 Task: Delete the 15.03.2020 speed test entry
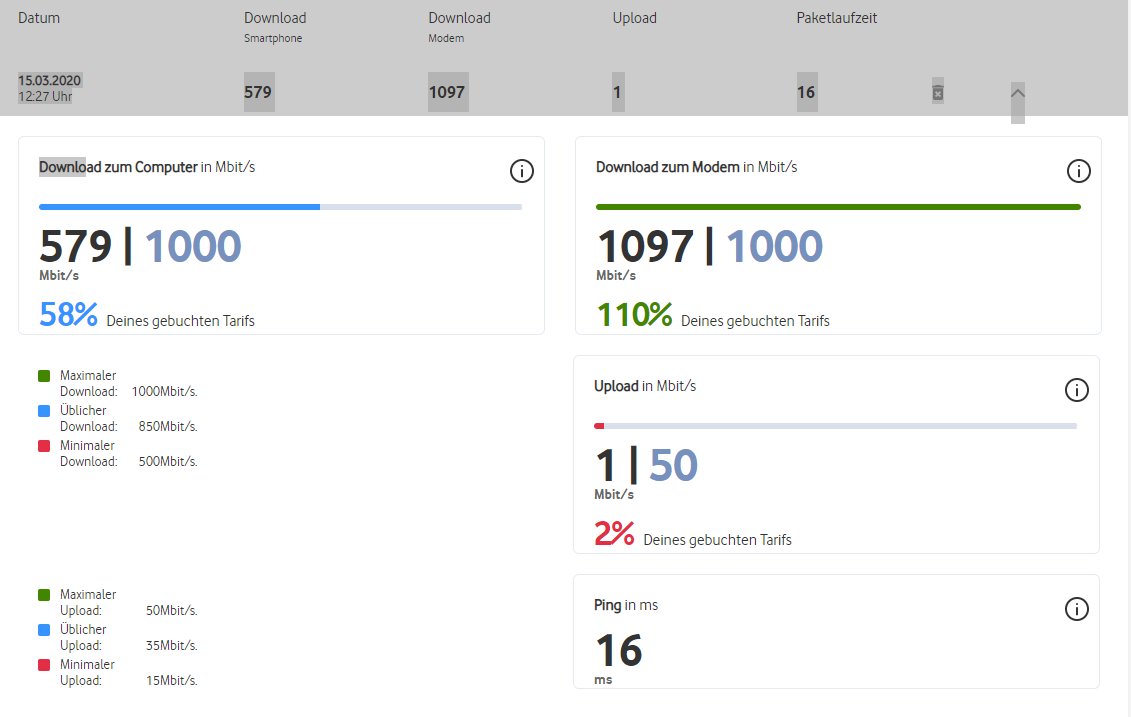938,92
